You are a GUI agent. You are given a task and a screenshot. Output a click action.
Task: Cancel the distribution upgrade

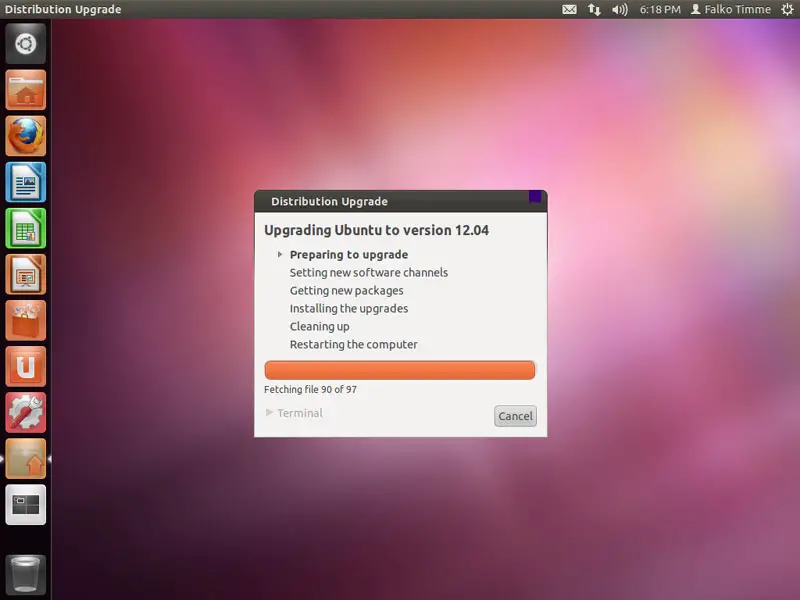[515, 416]
